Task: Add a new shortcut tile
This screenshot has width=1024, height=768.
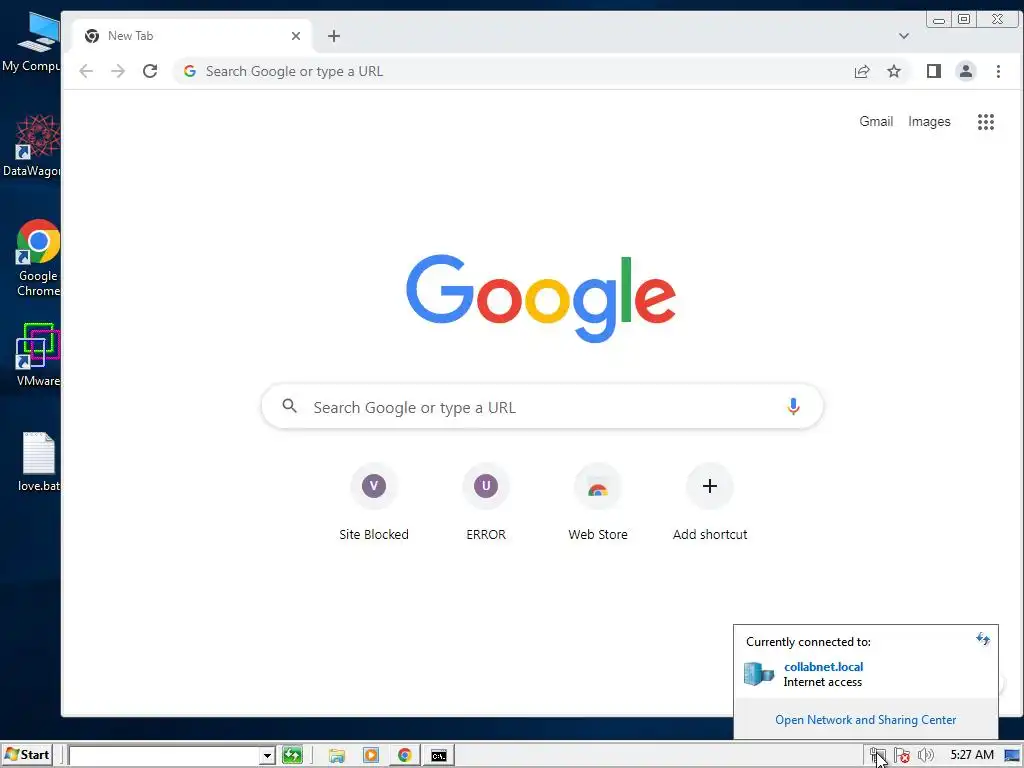Action: 710,503
